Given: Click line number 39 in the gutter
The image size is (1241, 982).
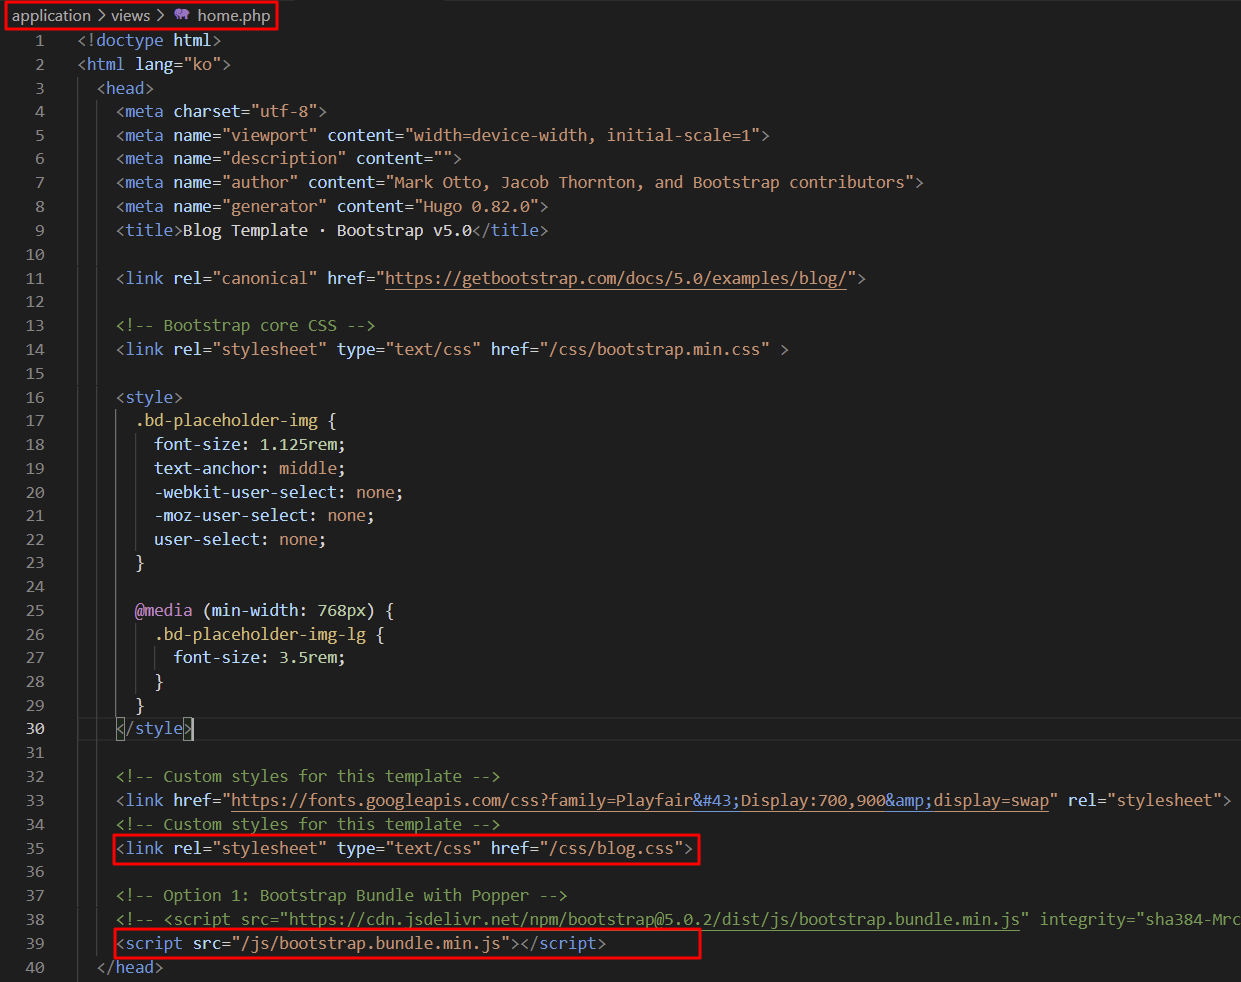Looking at the screenshot, I should (x=35, y=943).
